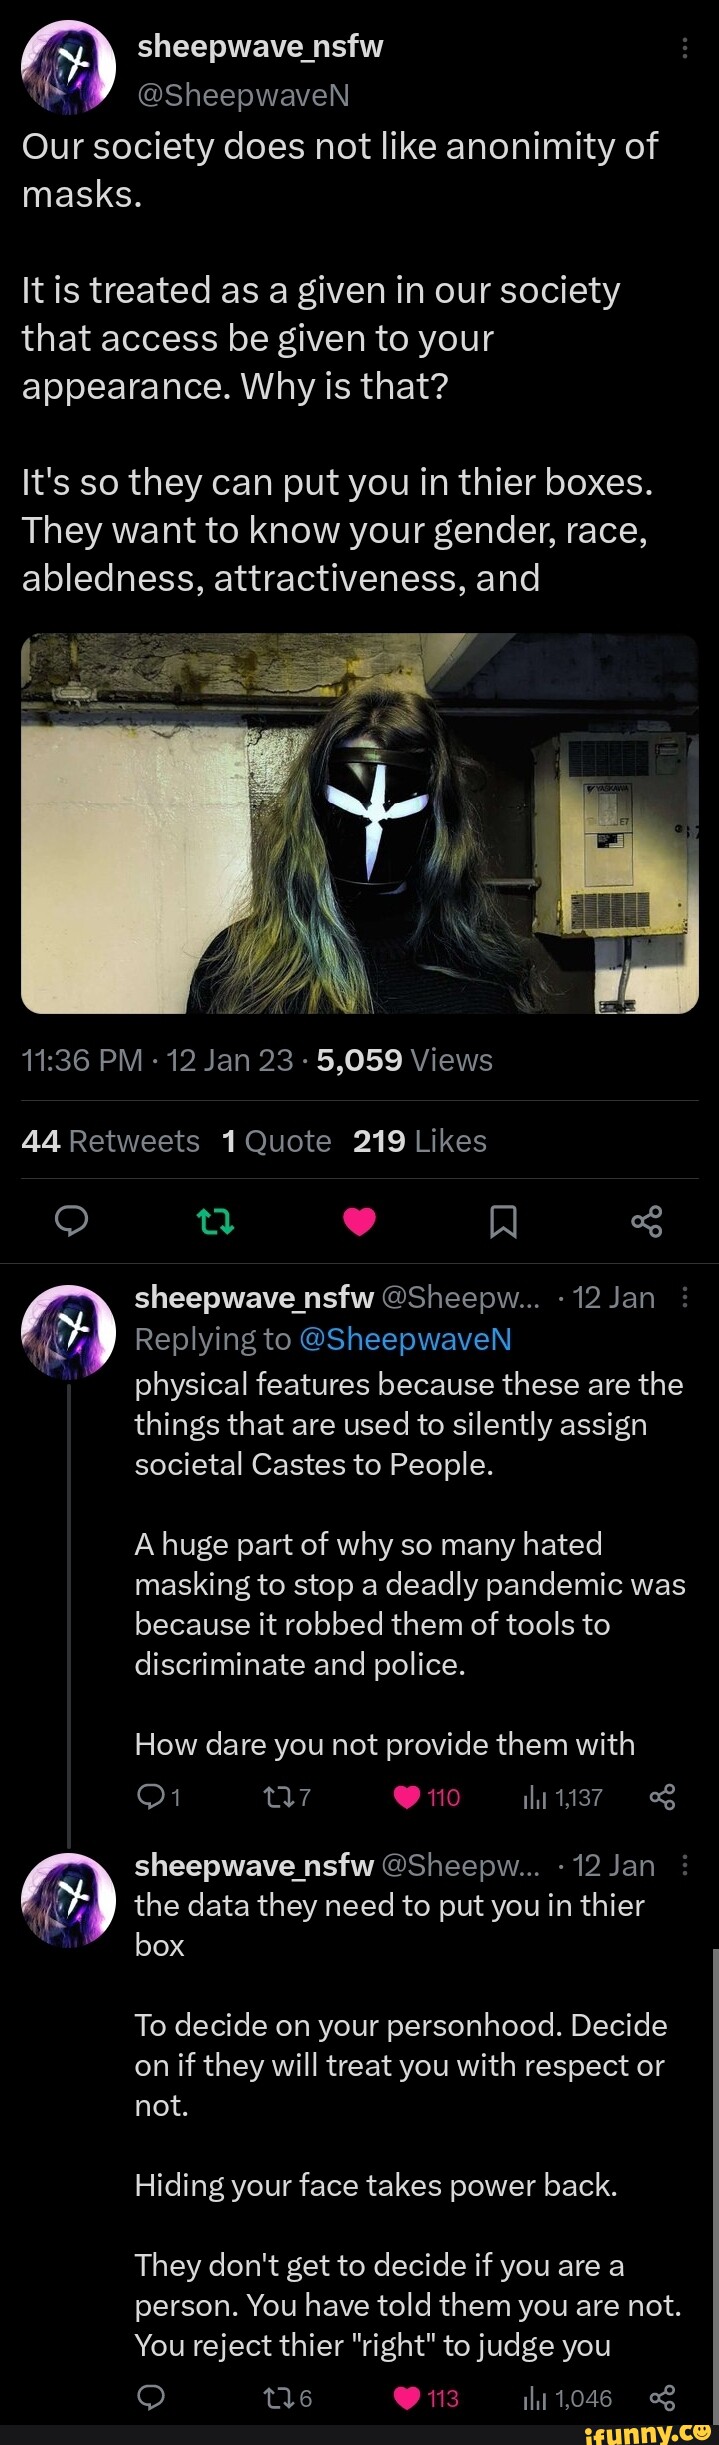Reply to the main tweet
The image size is (719, 2445).
point(71,1221)
